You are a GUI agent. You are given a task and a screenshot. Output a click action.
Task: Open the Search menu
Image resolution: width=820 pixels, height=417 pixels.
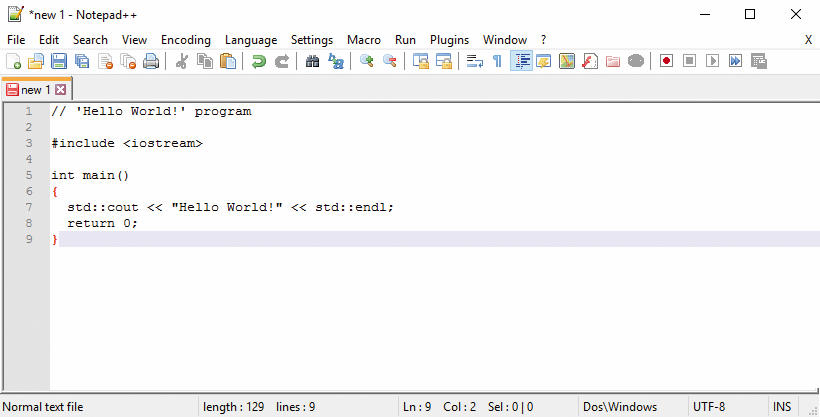[x=90, y=40]
